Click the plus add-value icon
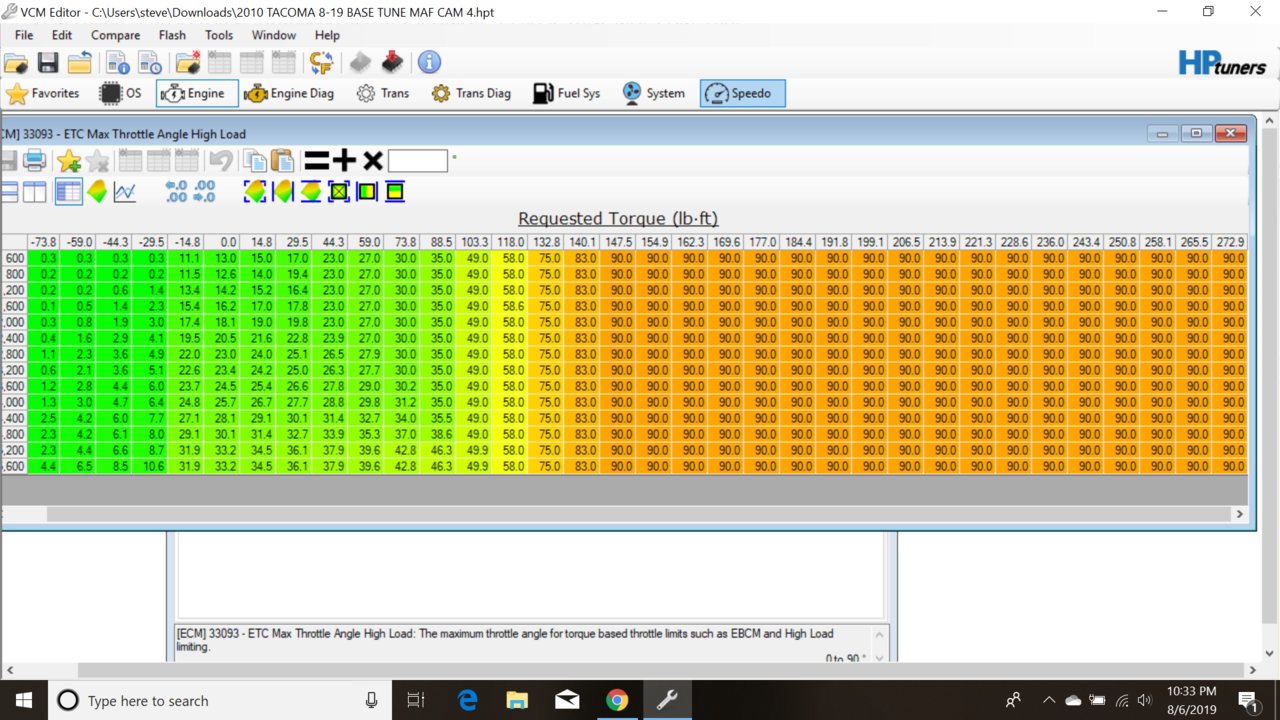The image size is (1280, 720). coord(344,161)
